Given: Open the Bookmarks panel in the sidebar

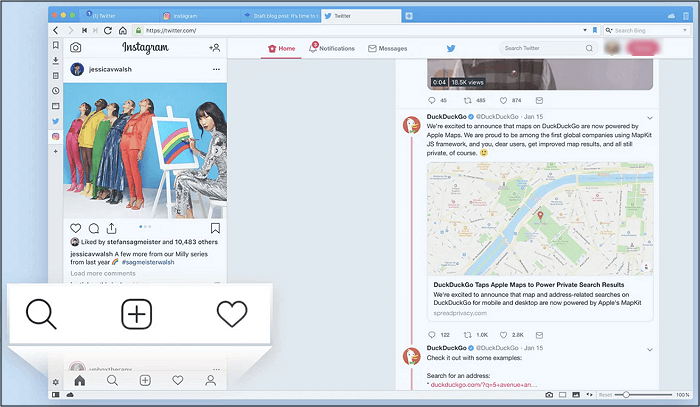Looking at the screenshot, I should tap(55, 45).
